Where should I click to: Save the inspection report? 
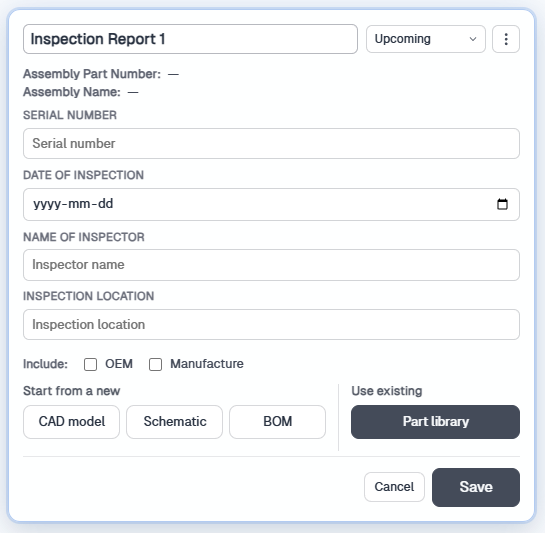[476, 487]
